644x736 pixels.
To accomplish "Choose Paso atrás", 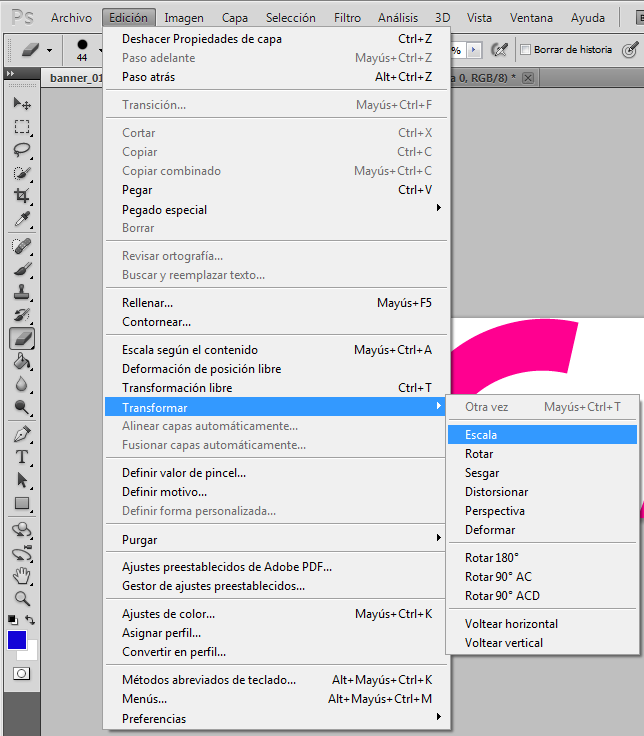I will tap(276, 77).
